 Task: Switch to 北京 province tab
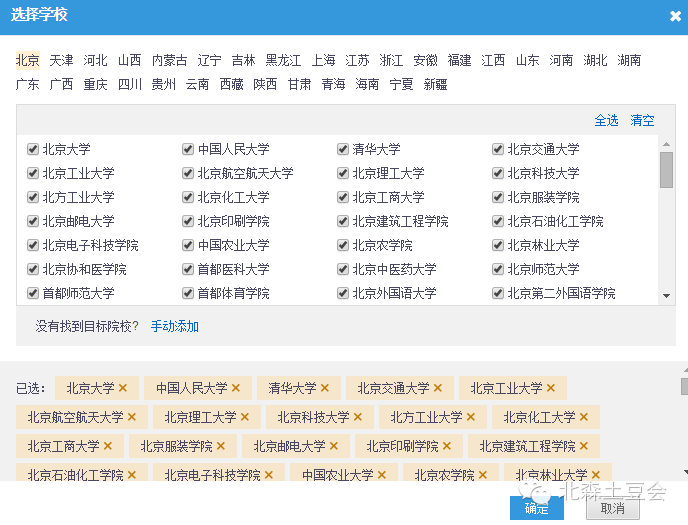28,60
